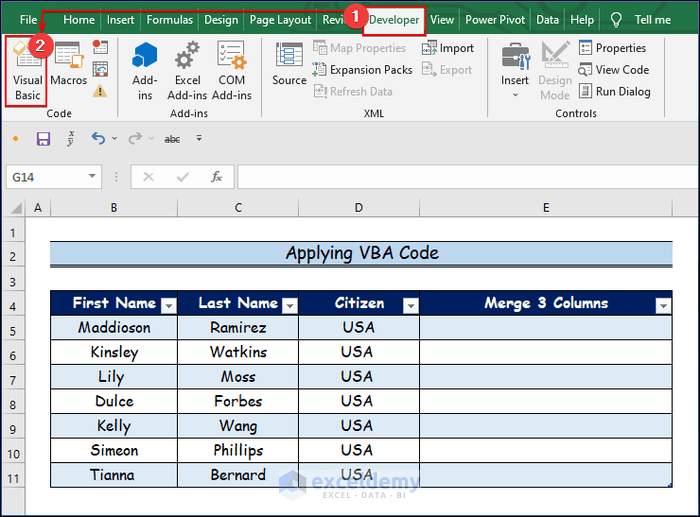Click the strikethrough abc icon

coord(172,139)
